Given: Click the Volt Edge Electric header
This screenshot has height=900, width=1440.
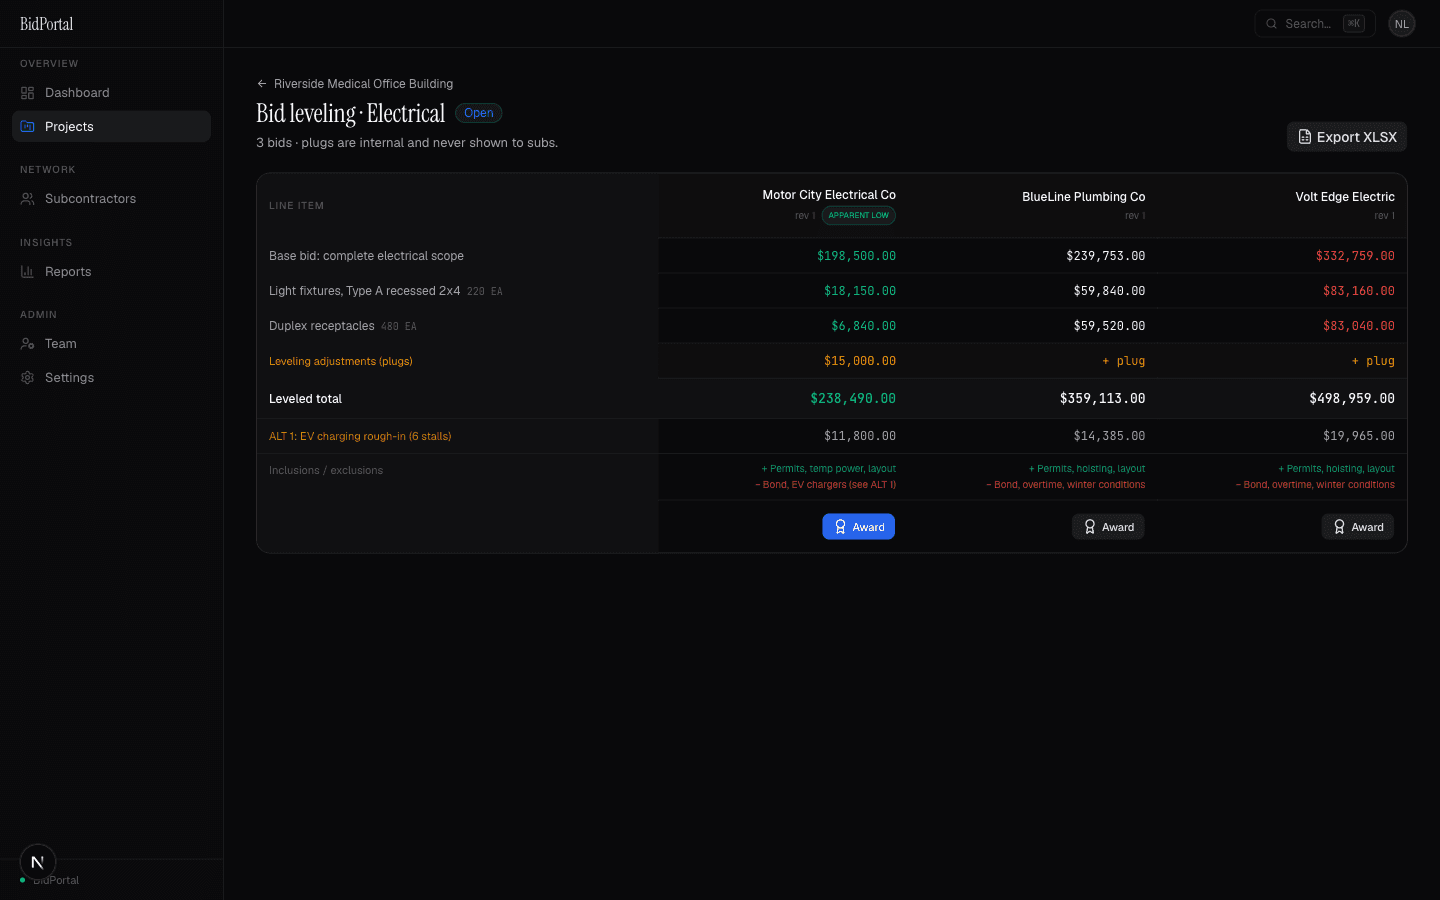Looking at the screenshot, I should click(1345, 197).
